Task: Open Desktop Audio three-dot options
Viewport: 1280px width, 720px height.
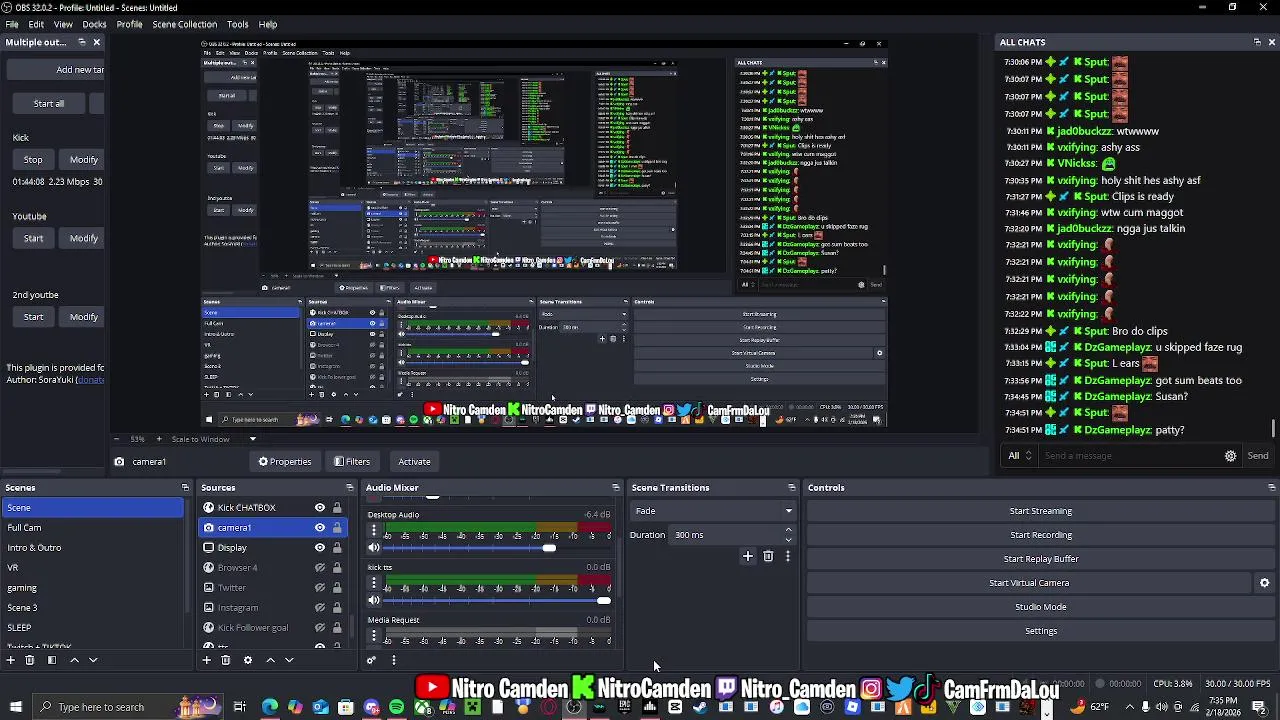Action: [374, 531]
